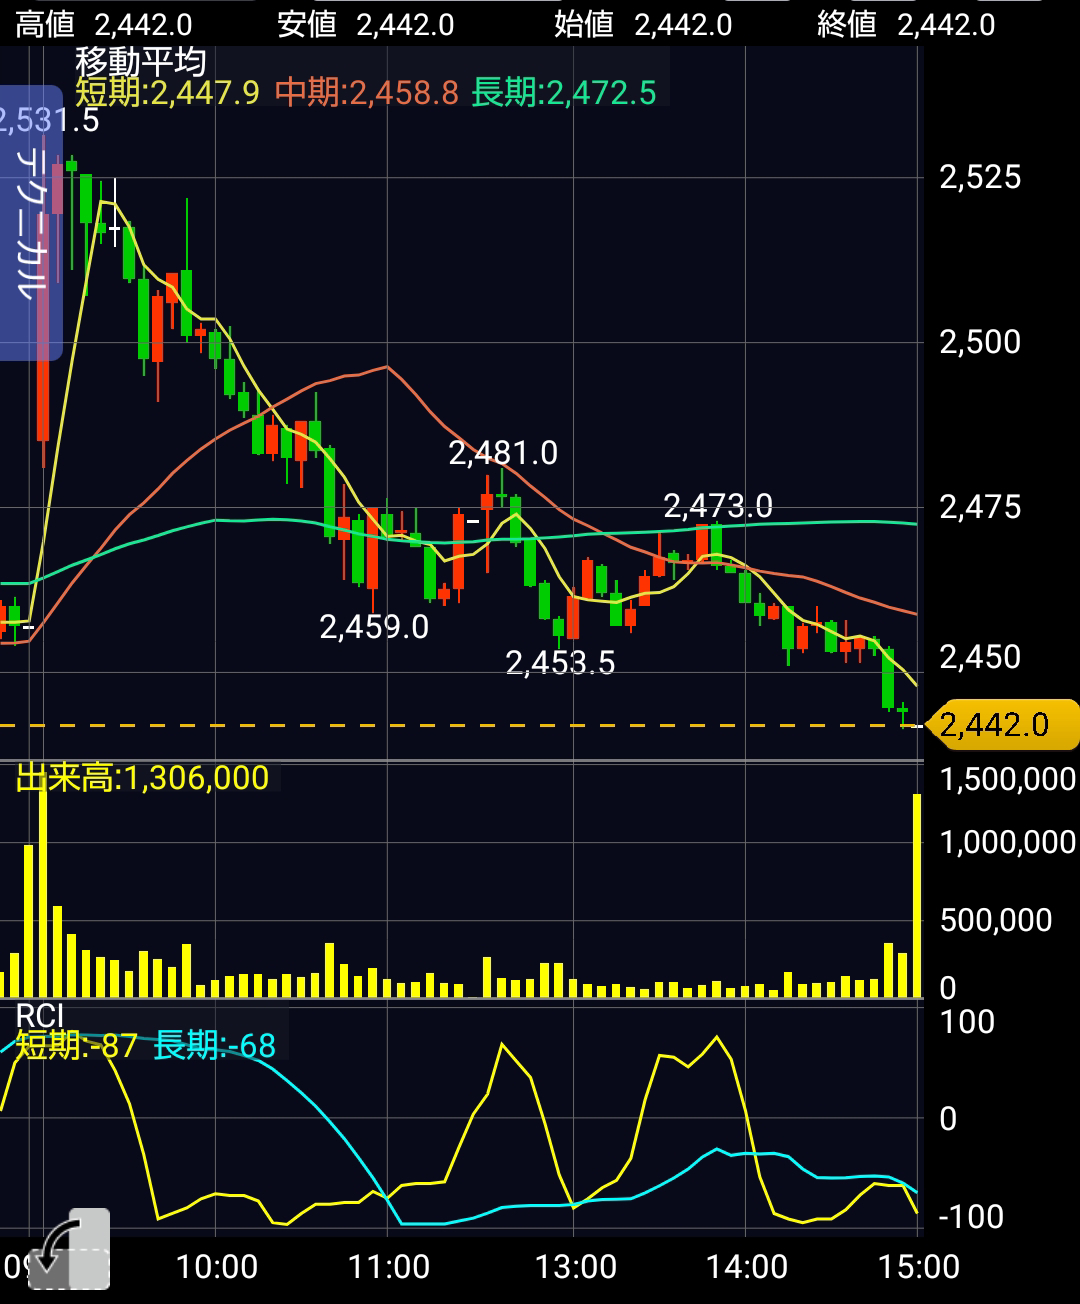Tap the RCI axis label -100
The width and height of the screenshot is (1080, 1304).
pos(971,1217)
